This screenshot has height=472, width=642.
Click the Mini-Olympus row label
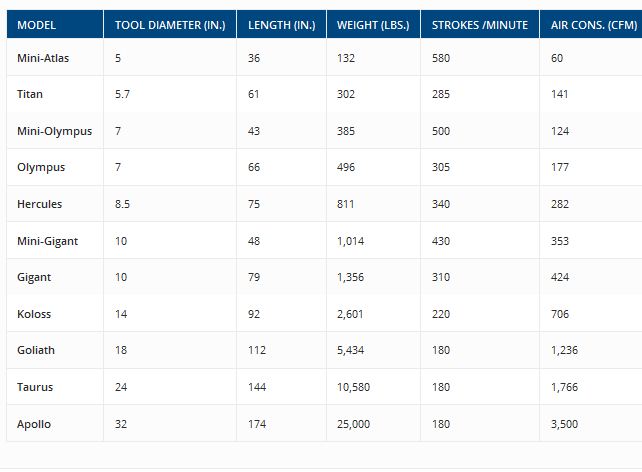[x=54, y=131]
